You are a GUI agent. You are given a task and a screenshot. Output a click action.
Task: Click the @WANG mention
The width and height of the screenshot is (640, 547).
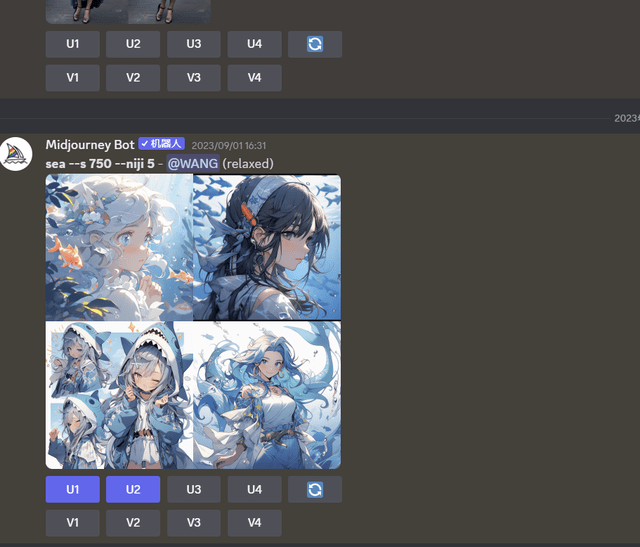pos(193,164)
